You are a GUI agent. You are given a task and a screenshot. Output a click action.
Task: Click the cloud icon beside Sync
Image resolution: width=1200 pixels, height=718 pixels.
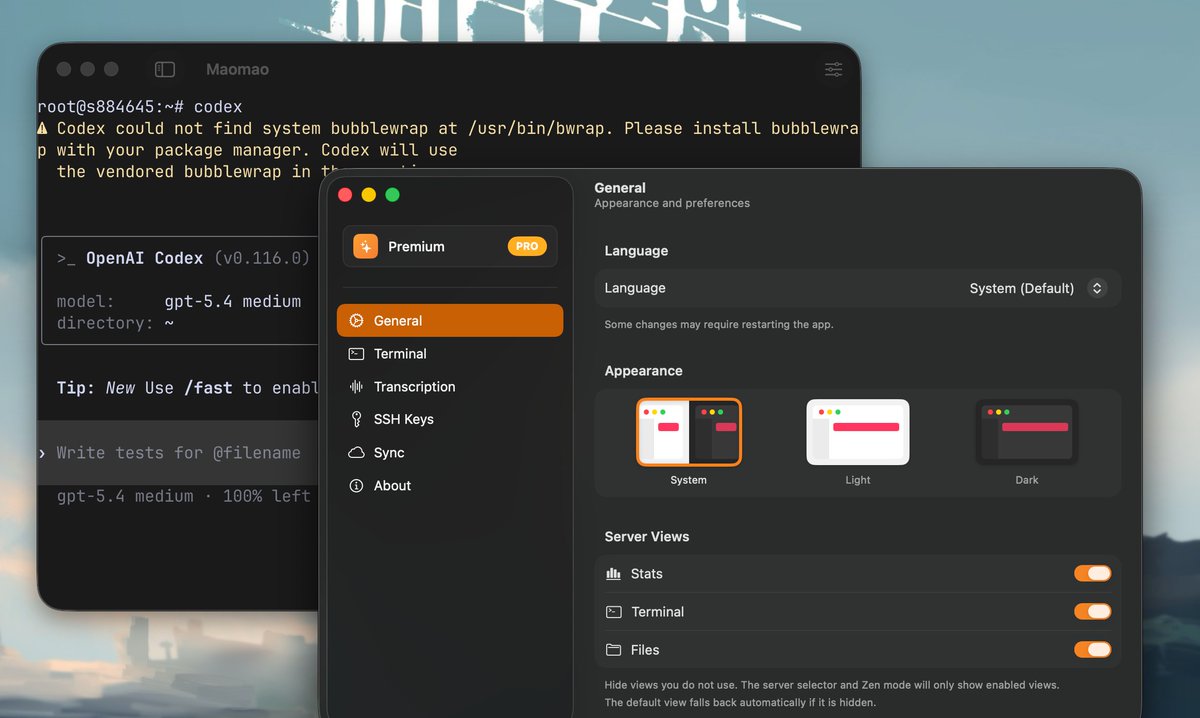click(x=356, y=452)
